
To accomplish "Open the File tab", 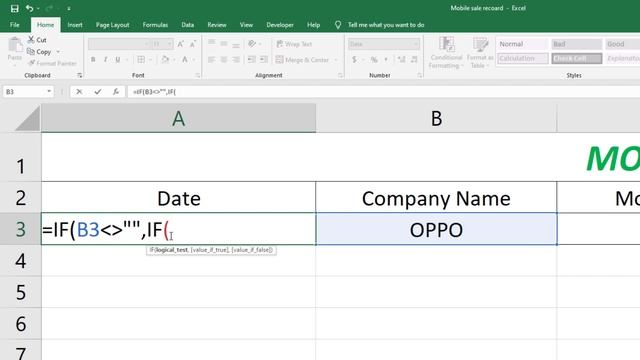I will [15, 25].
